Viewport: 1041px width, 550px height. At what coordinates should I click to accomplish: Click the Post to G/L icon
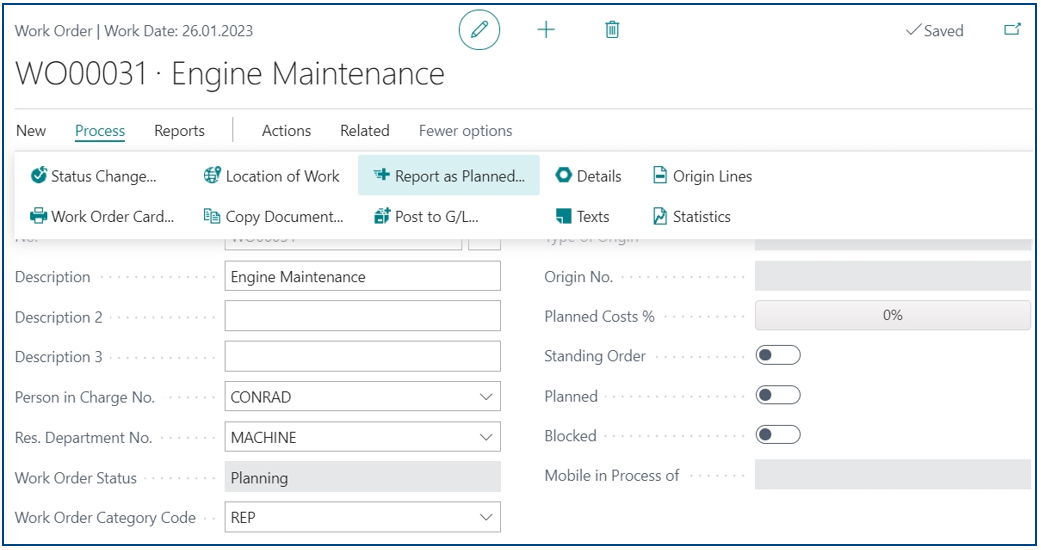click(382, 216)
